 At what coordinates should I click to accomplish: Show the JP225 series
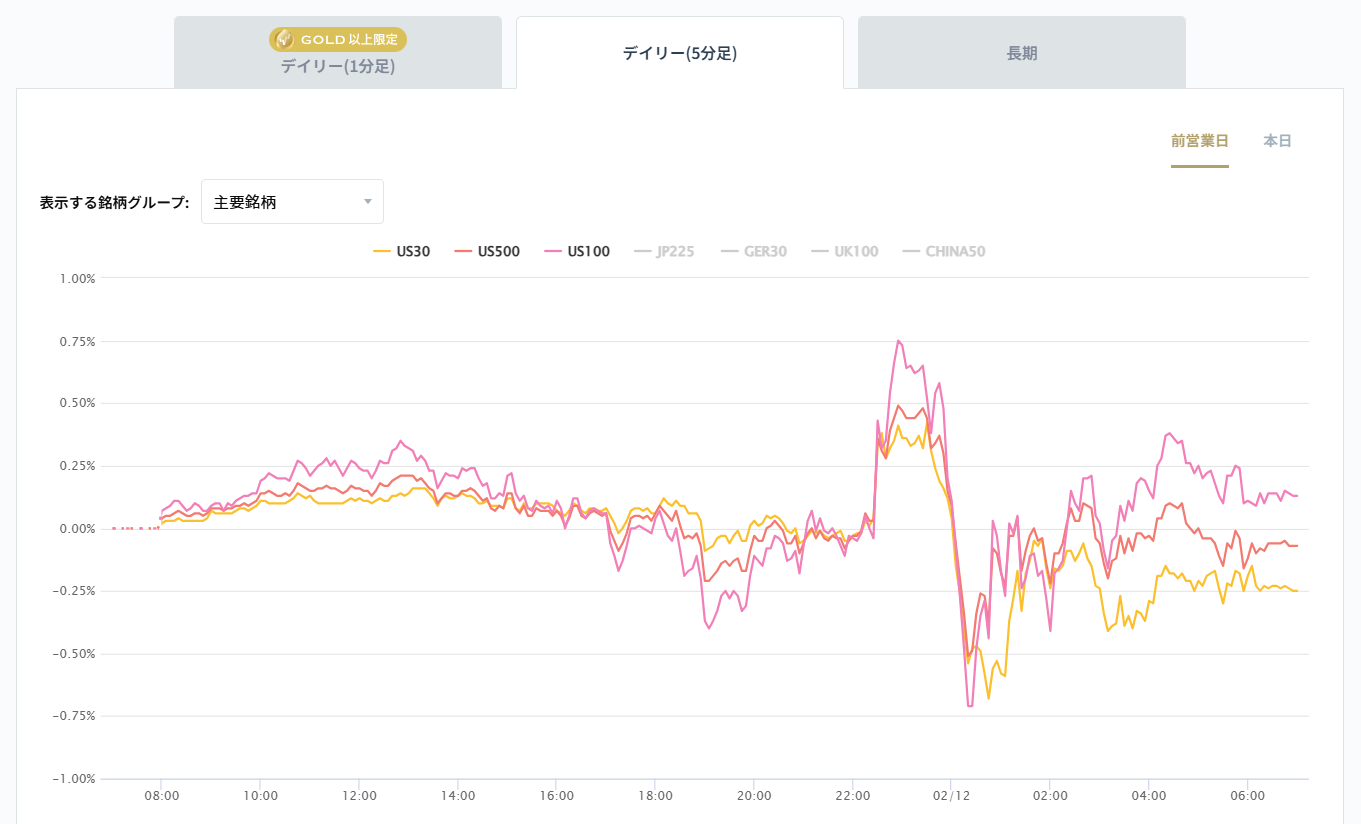[675, 251]
